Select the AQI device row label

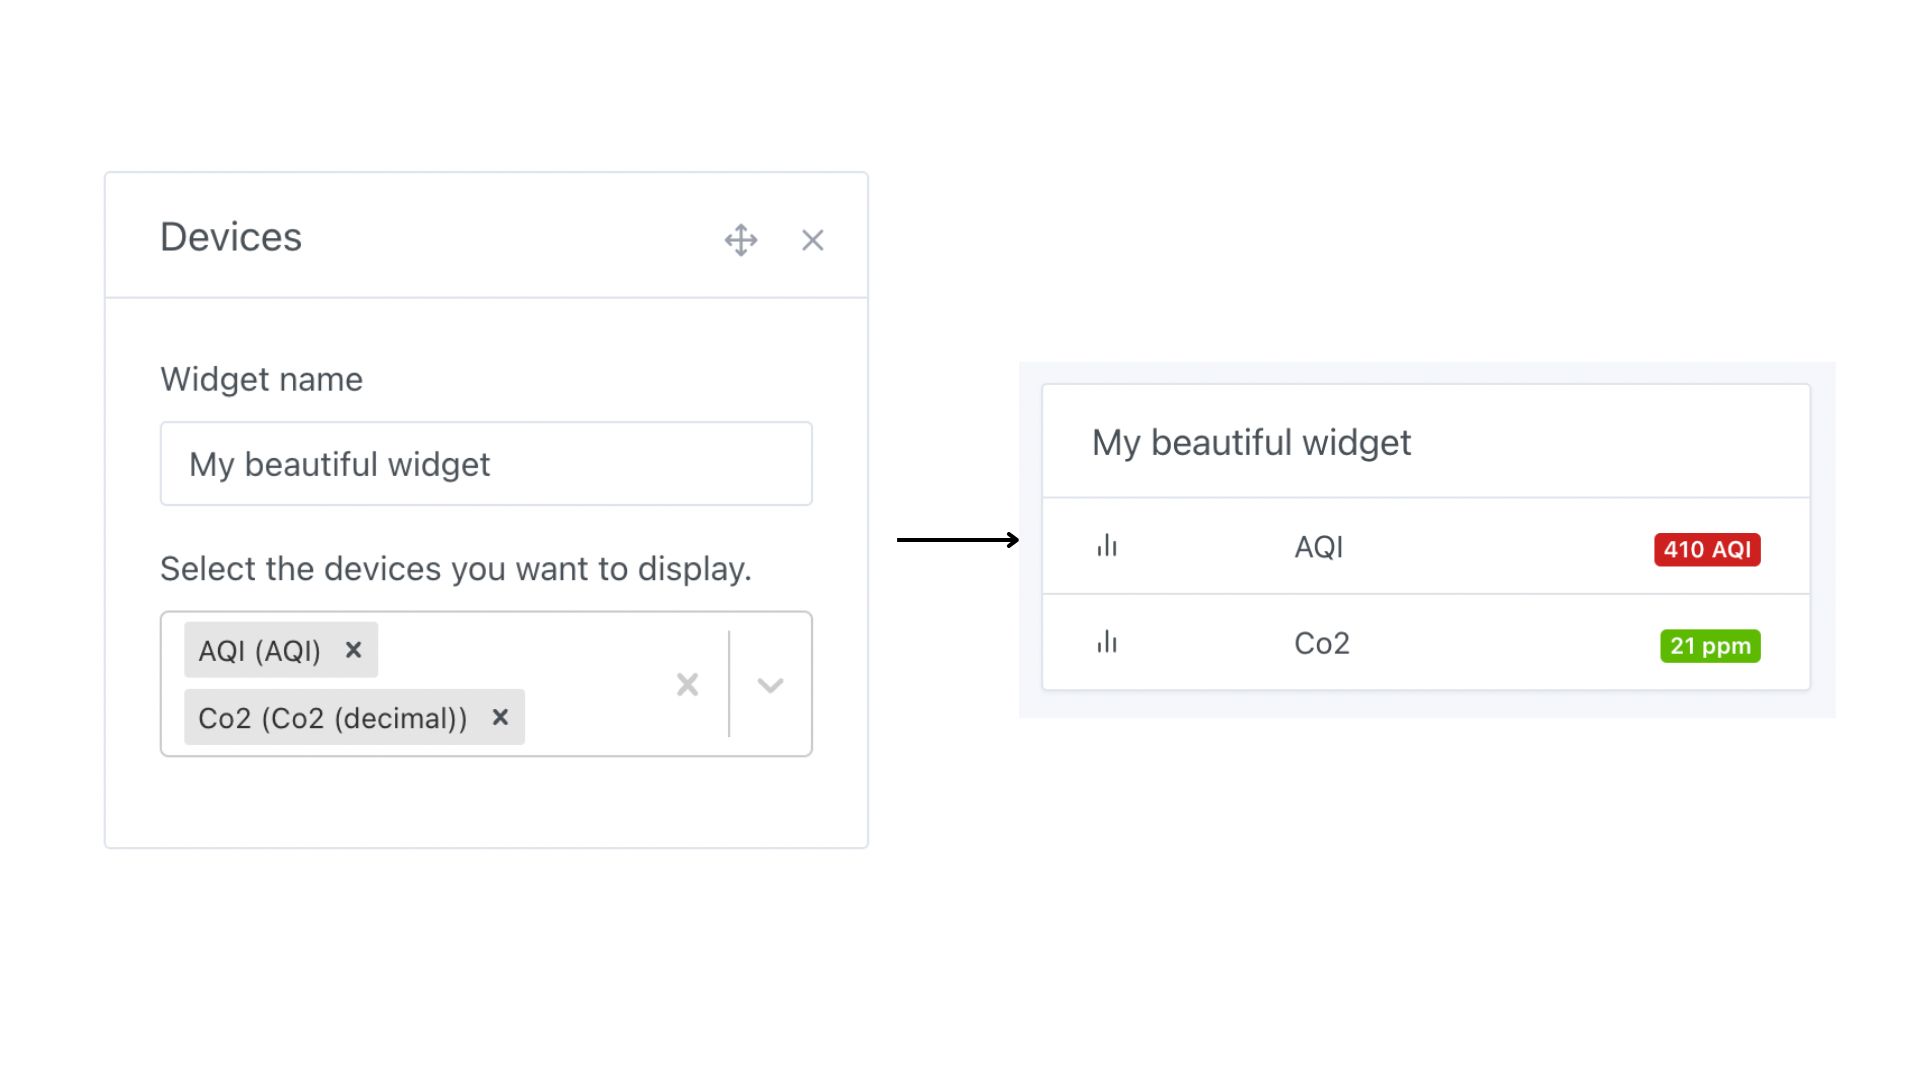[x=1318, y=547]
